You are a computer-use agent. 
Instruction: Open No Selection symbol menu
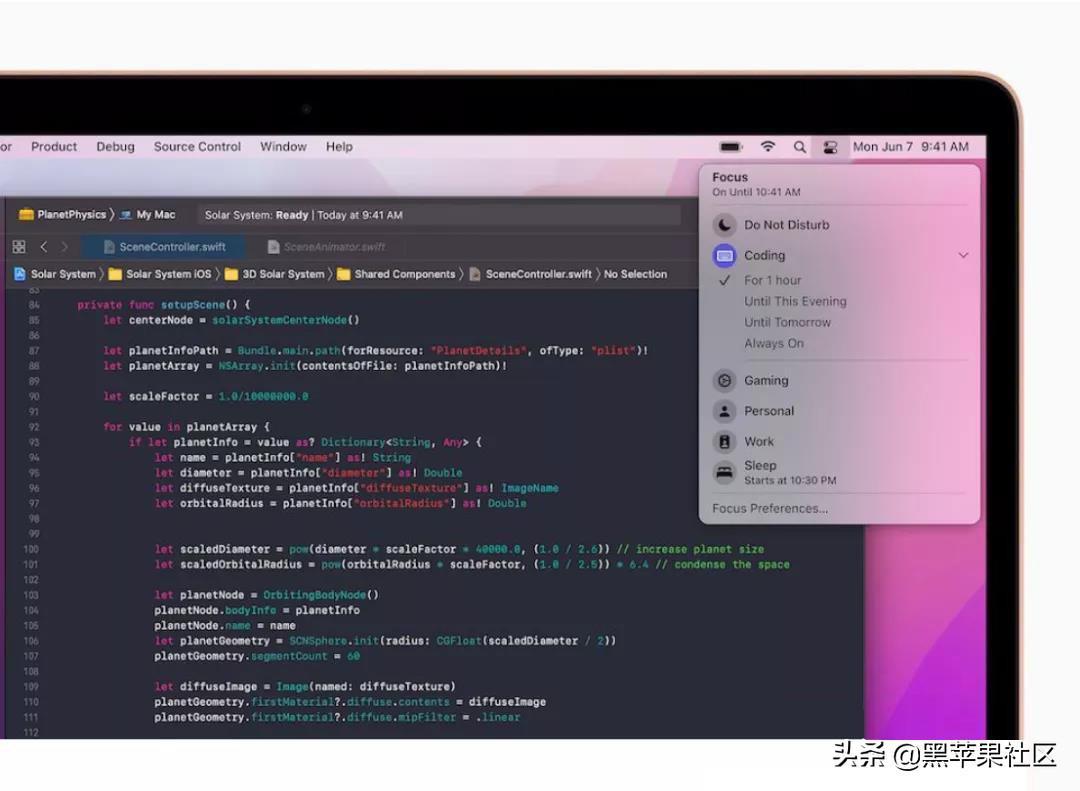click(x=635, y=274)
